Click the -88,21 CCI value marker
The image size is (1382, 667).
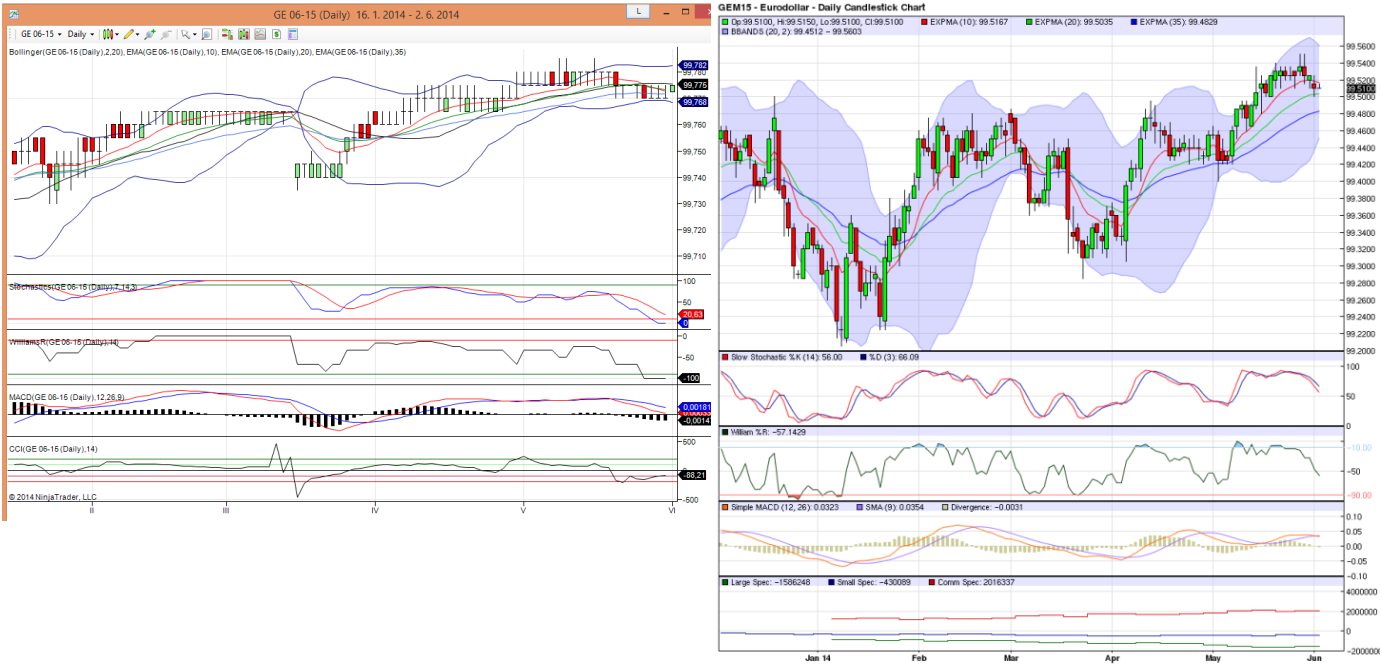[692, 476]
